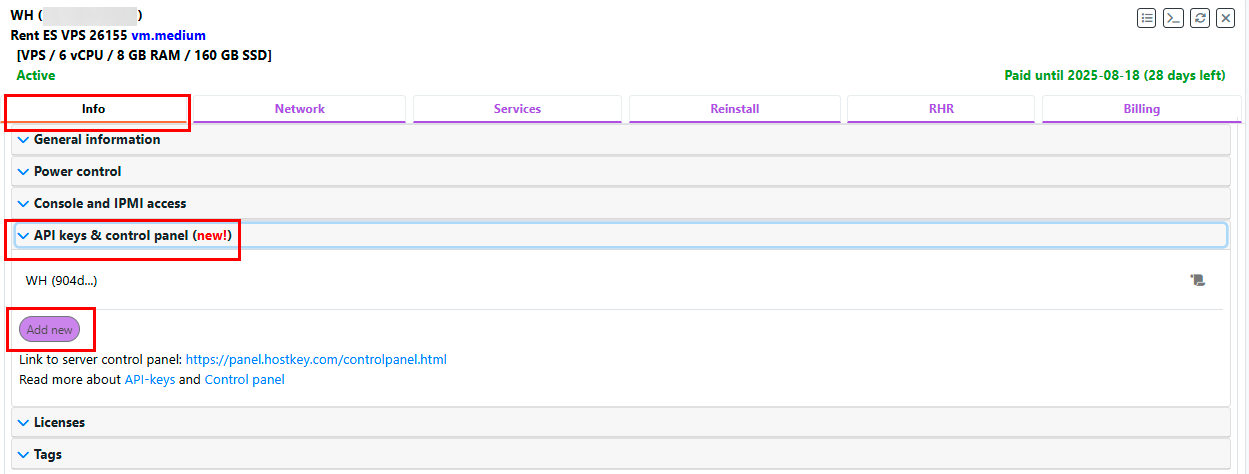Switch to the Network tab
1249x474 pixels.
click(300, 109)
